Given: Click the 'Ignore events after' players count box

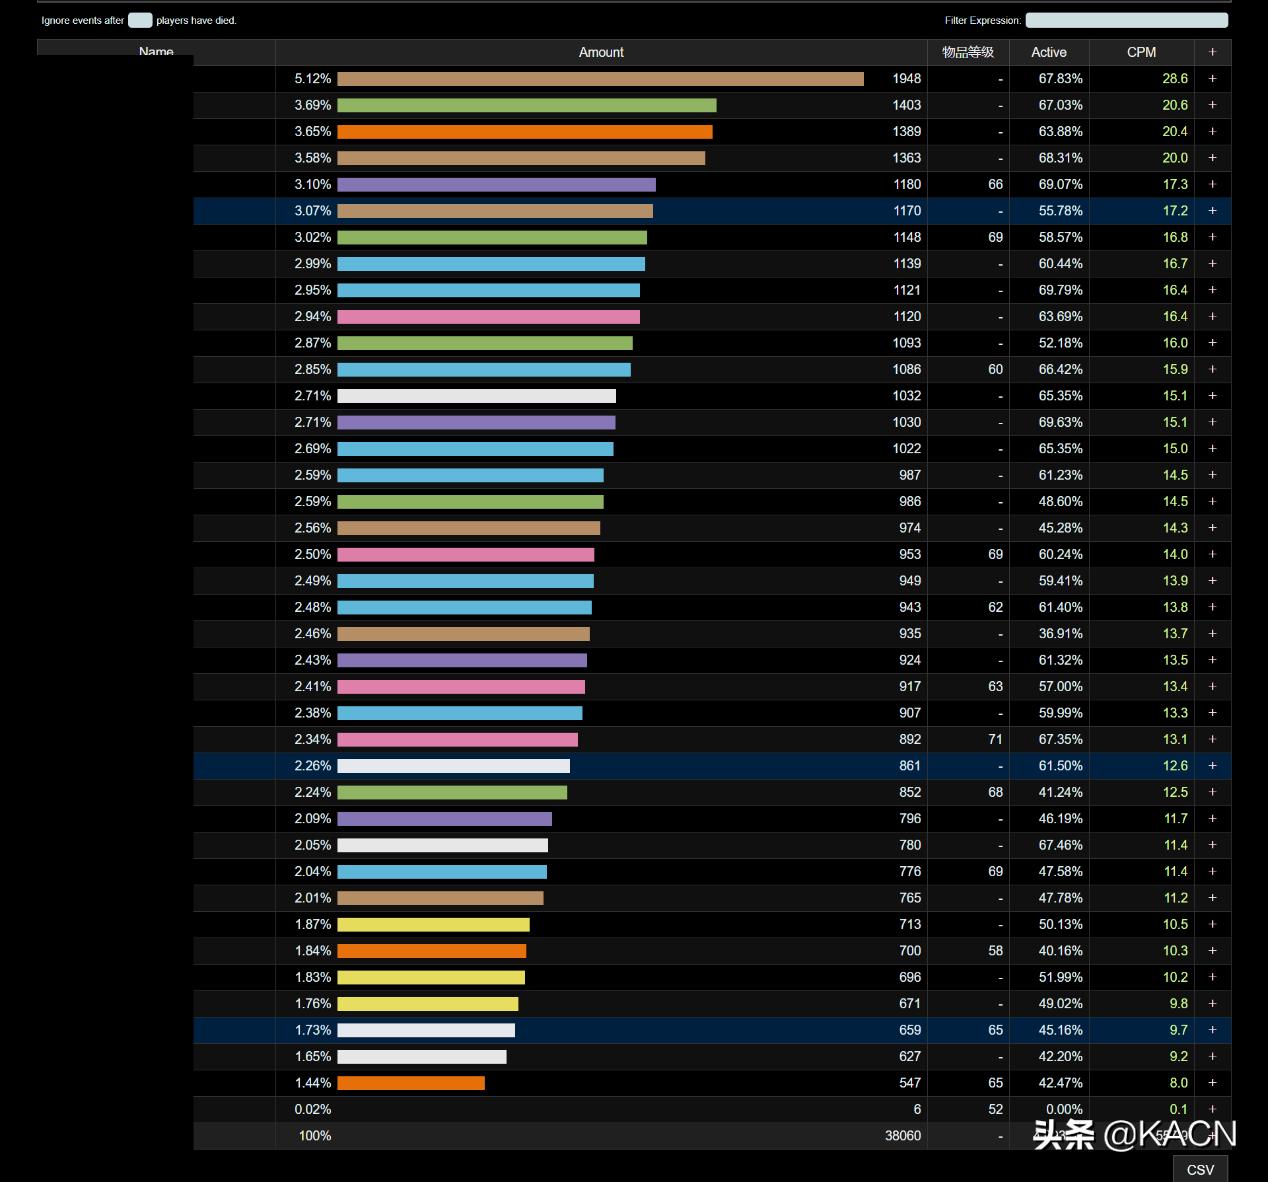Looking at the screenshot, I should tap(140, 20).
